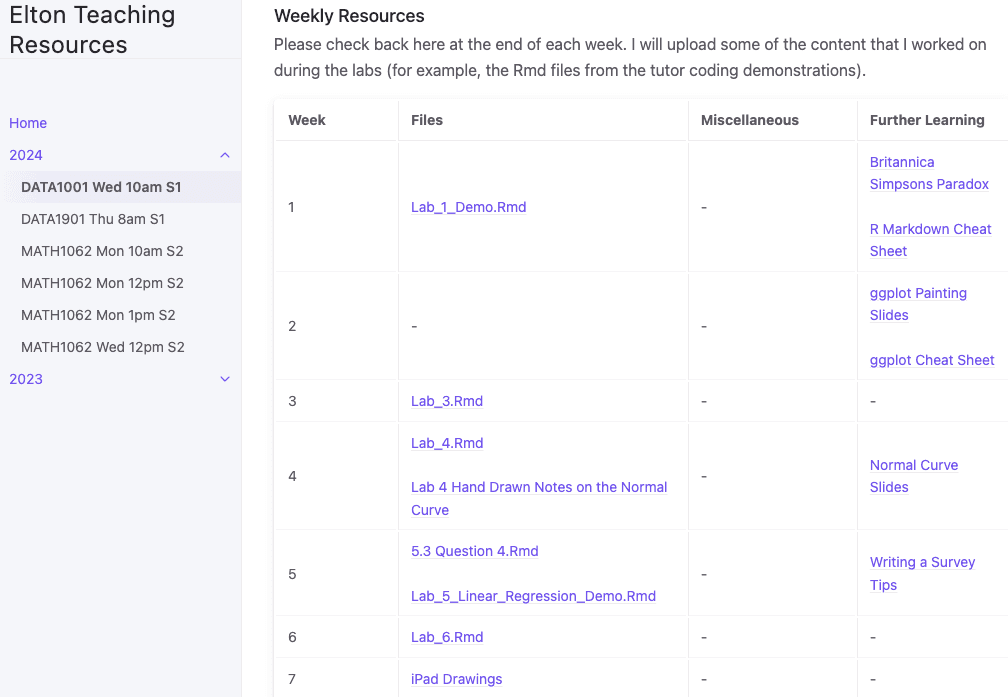The width and height of the screenshot is (1008, 697).
Task: Download Lab_3.Rmd file
Action: point(447,401)
